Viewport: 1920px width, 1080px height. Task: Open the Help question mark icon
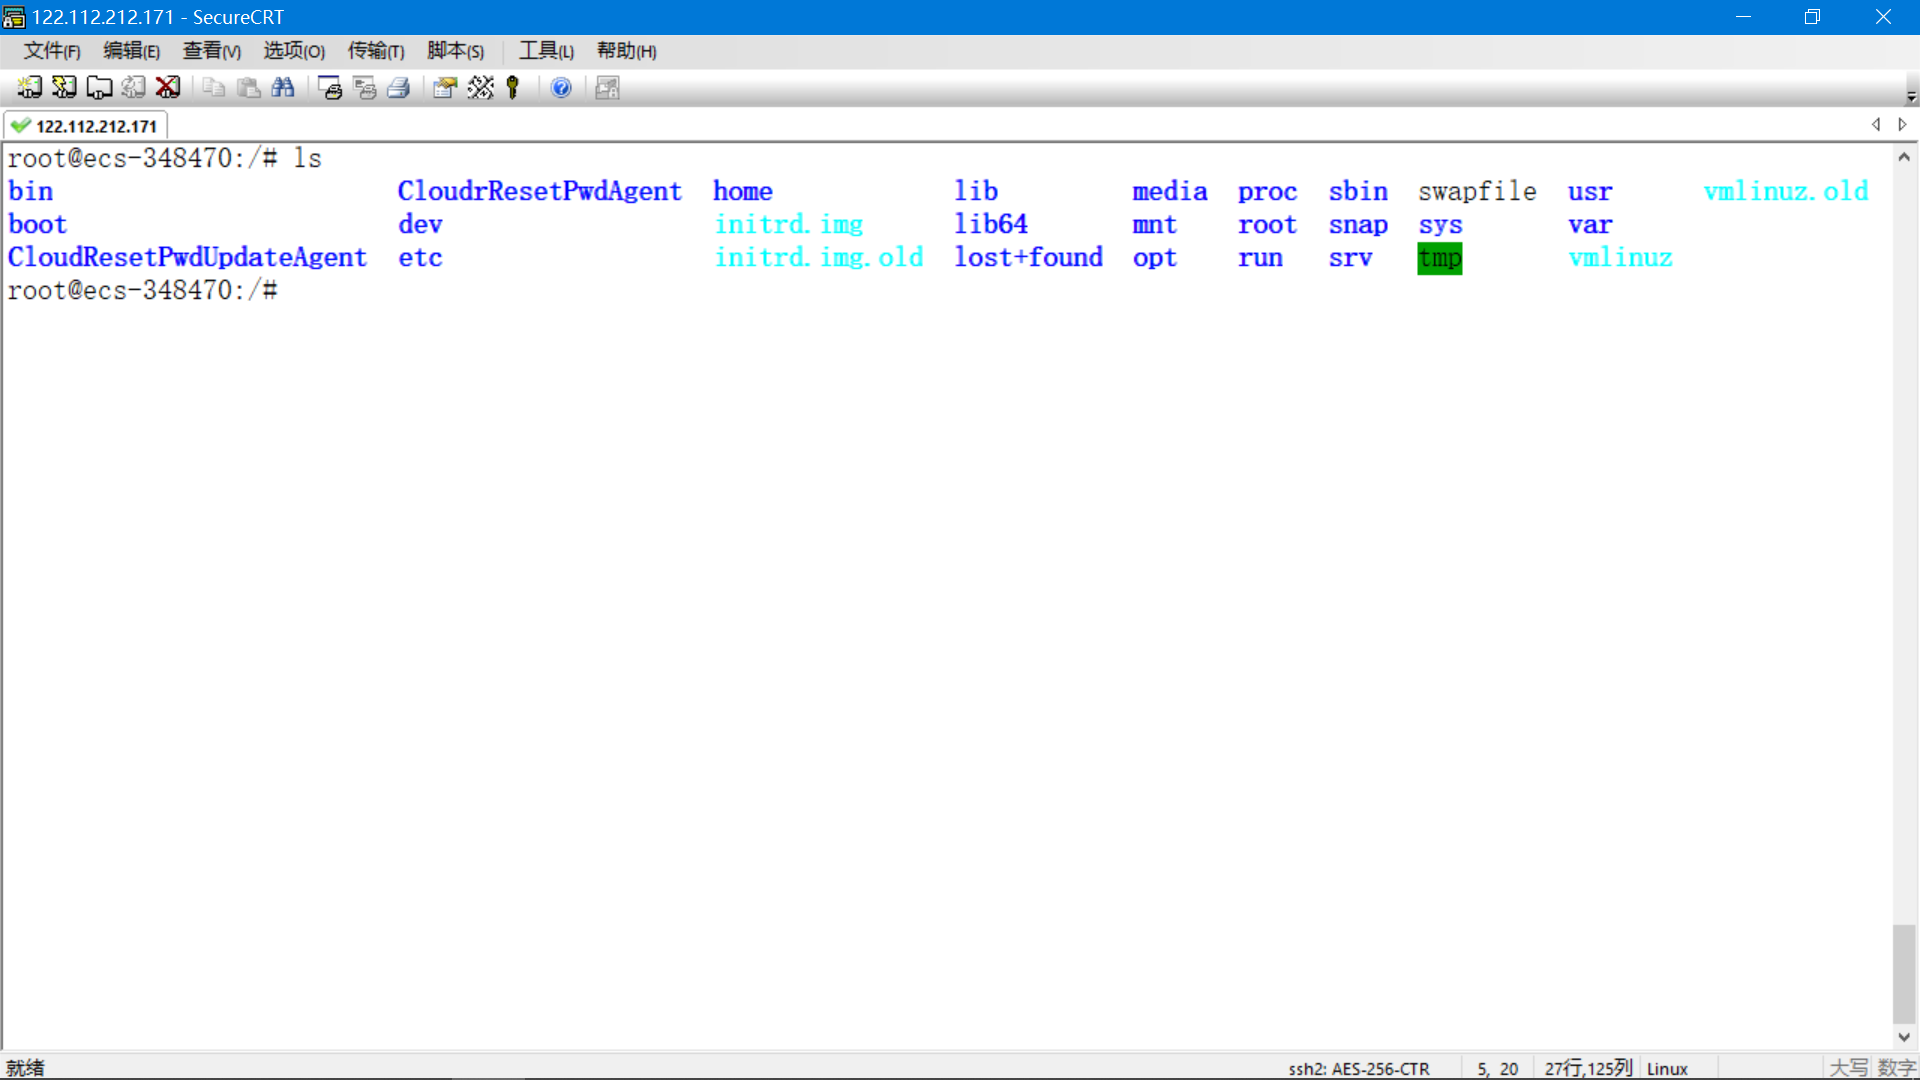(561, 88)
